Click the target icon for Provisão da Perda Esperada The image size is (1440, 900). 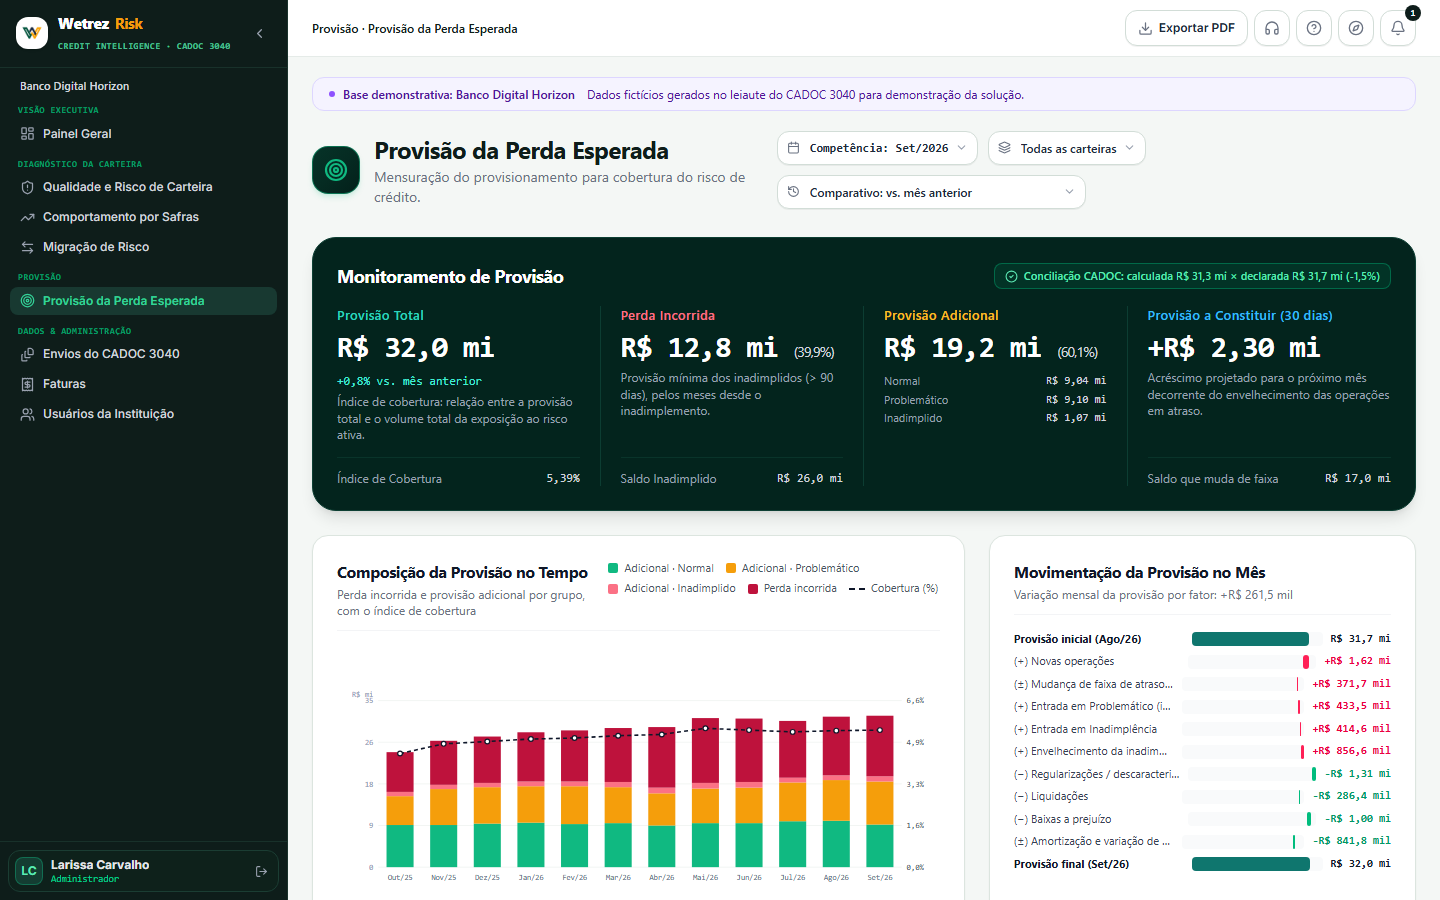pos(27,301)
